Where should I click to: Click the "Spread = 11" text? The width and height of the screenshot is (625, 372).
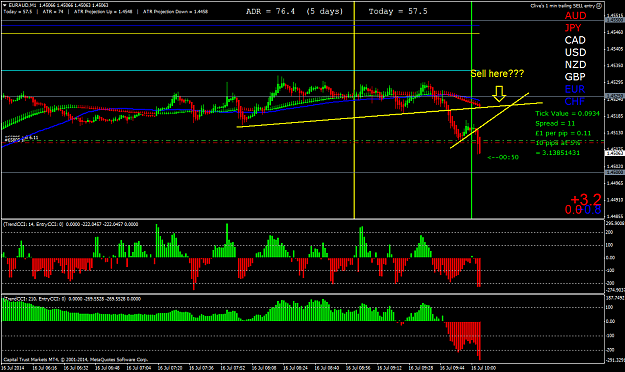pyautogui.click(x=555, y=124)
